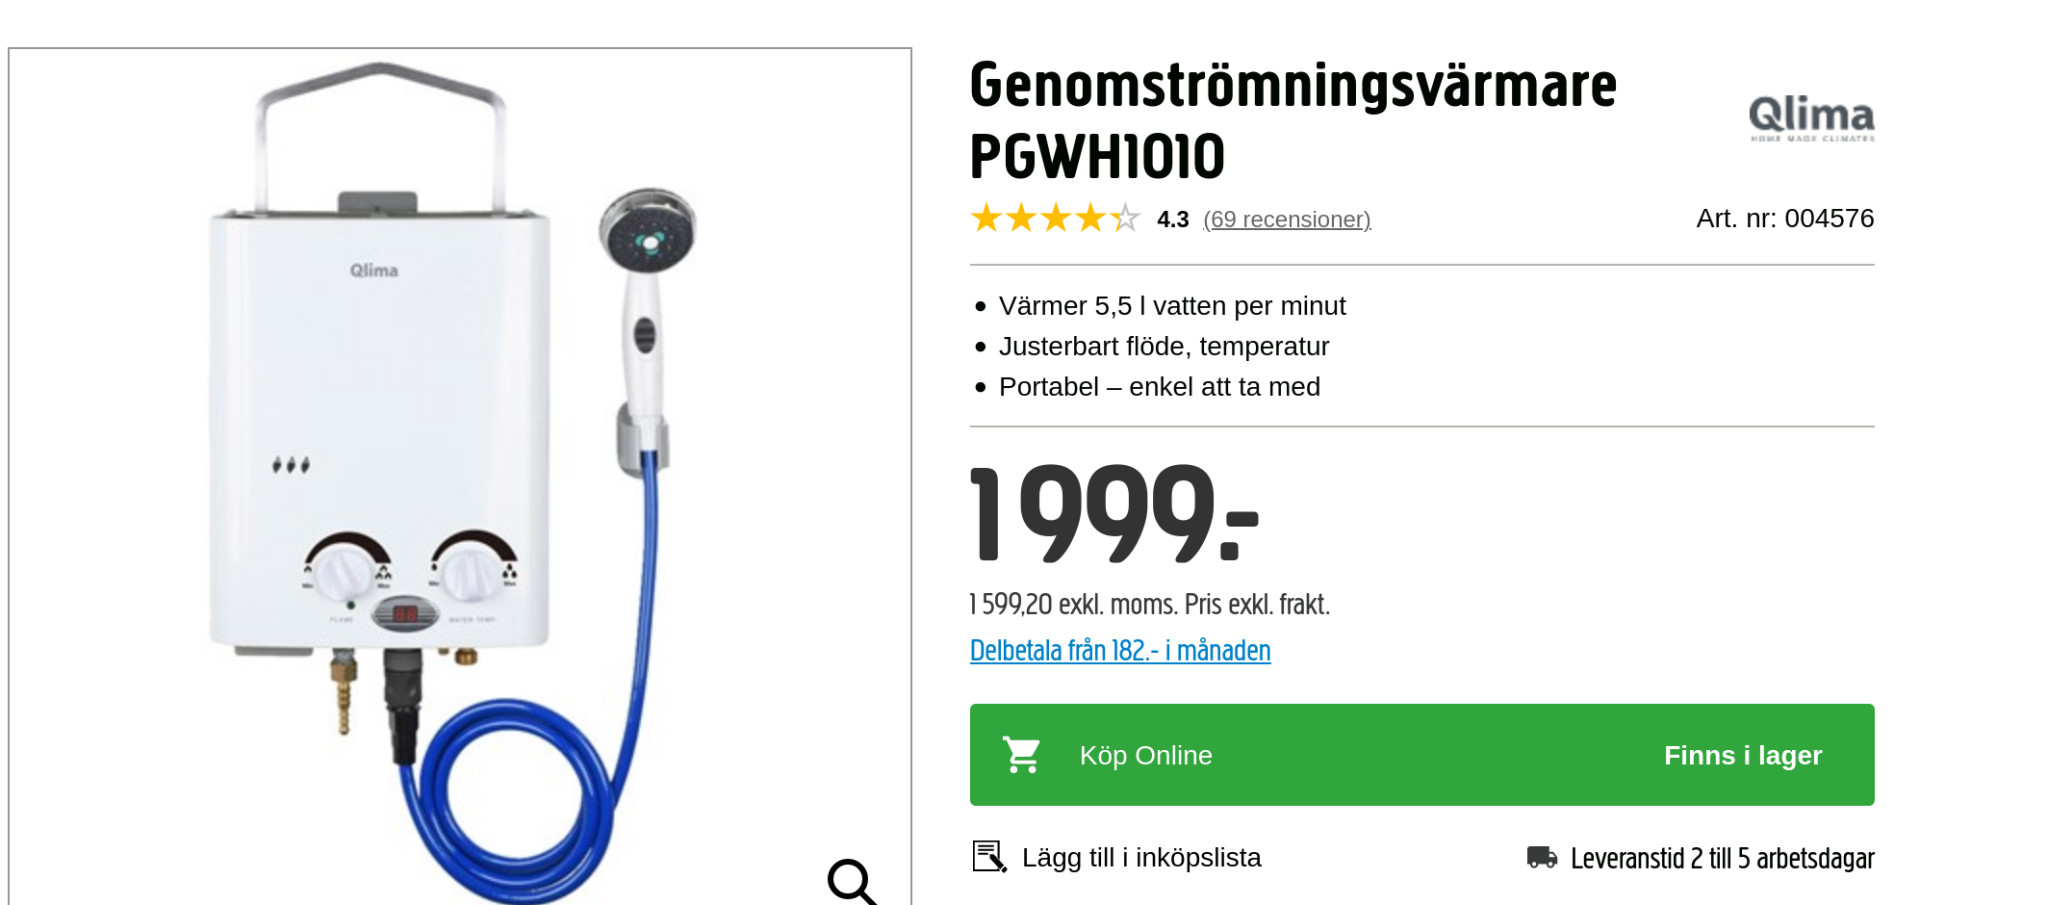Click the shower head in the product photo
The height and width of the screenshot is (905, 2048).
648,232
